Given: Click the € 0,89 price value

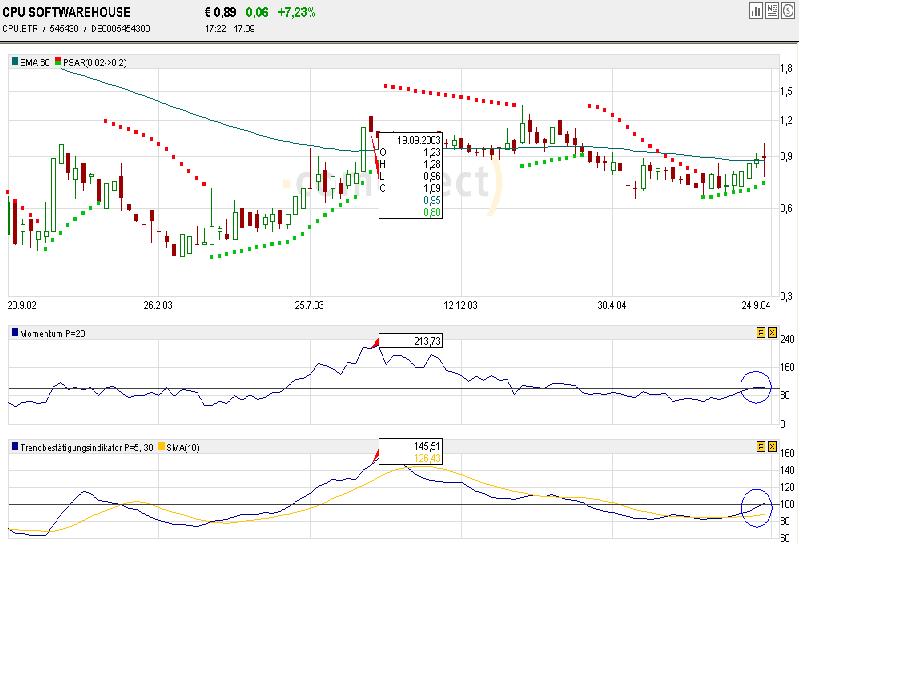Looking at the screenshot, I should (x=220, y=12).
